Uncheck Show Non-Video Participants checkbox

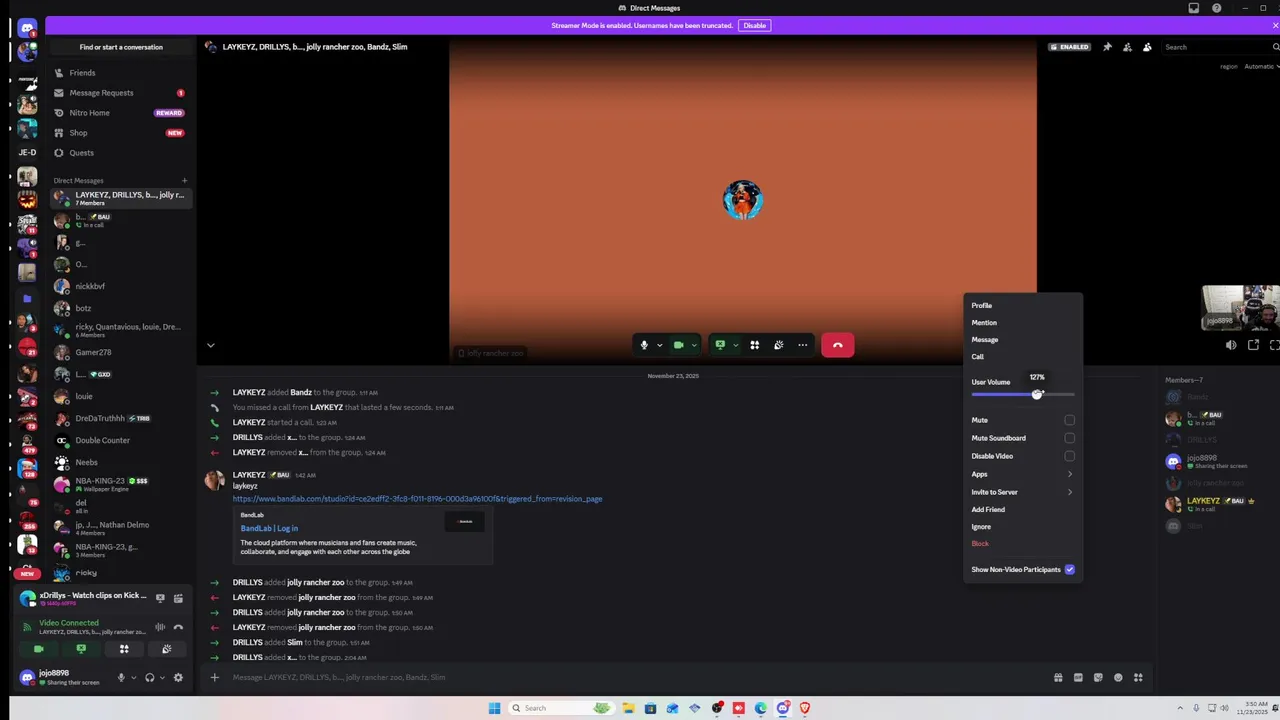pyautogui.click(x=1069, y=569)
